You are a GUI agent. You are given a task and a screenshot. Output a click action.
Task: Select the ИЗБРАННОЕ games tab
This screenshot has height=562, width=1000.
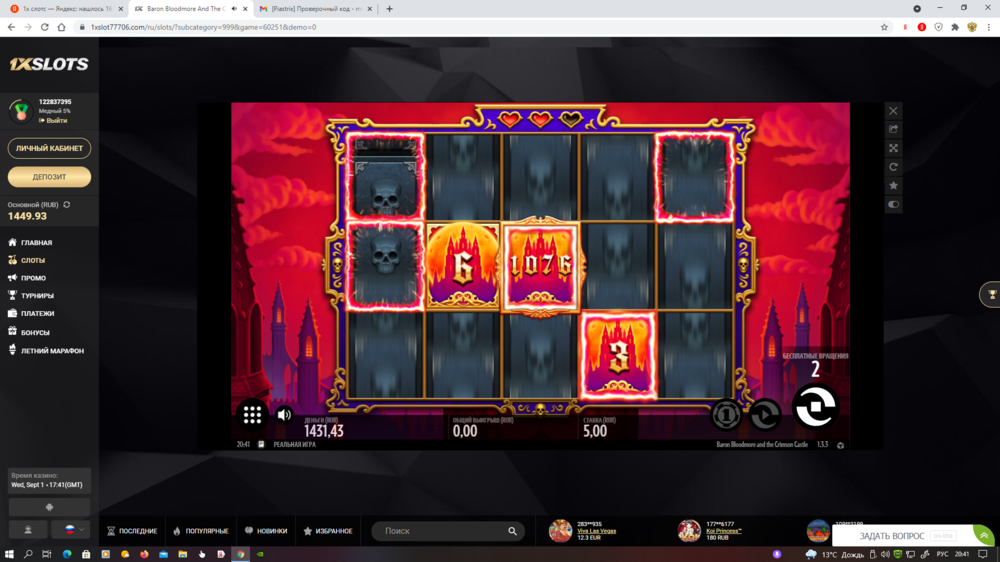click(328, 531)
